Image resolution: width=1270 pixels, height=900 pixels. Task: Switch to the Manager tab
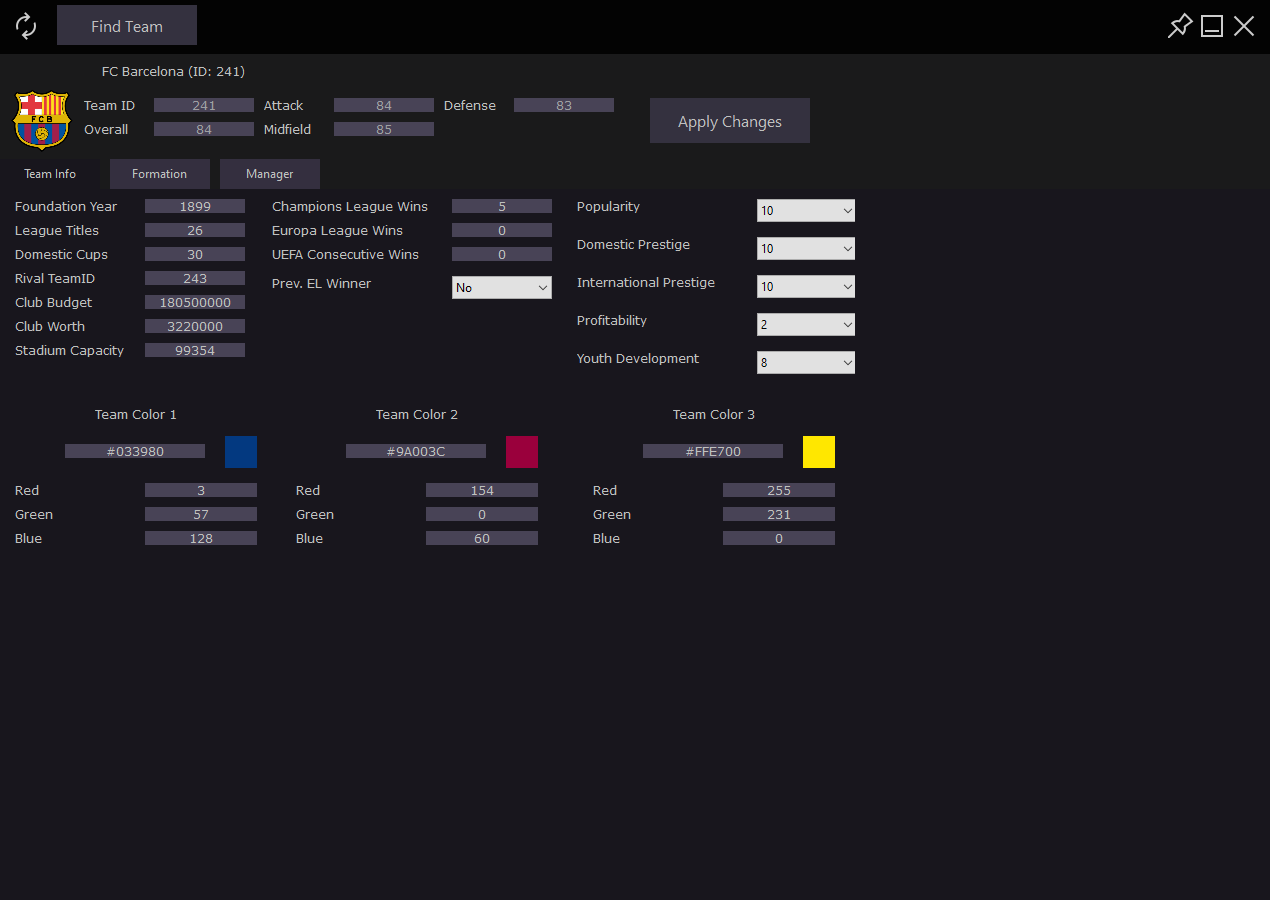269,173
